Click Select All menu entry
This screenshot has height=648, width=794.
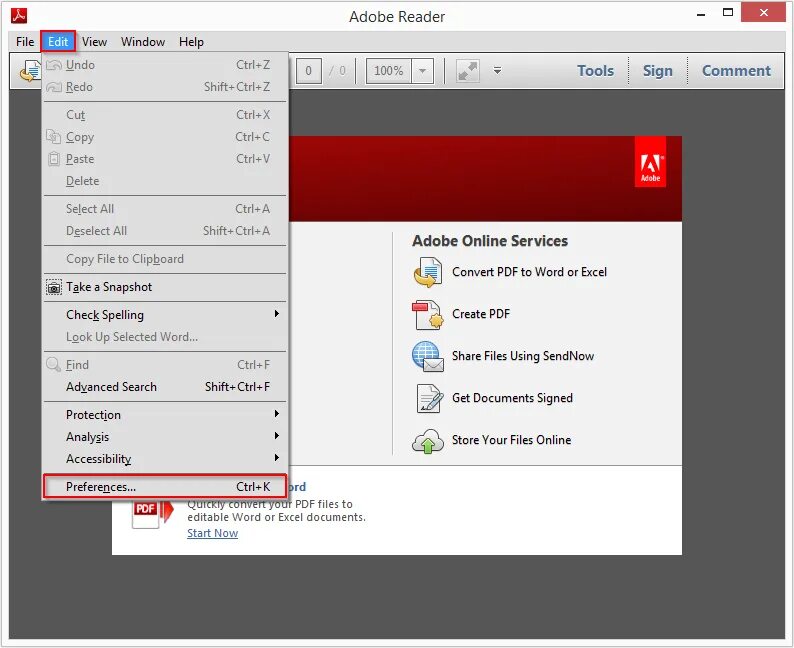tap(165, 209)
